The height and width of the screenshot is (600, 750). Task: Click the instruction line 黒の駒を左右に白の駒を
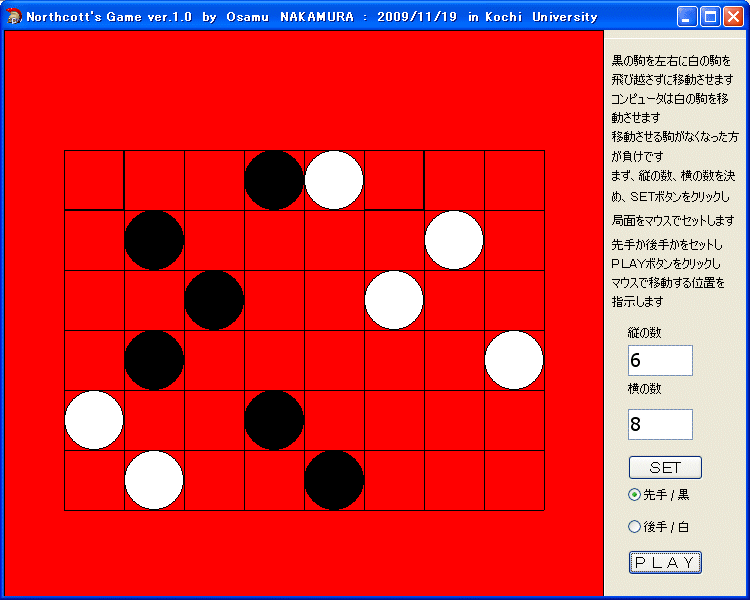point(671,61)
